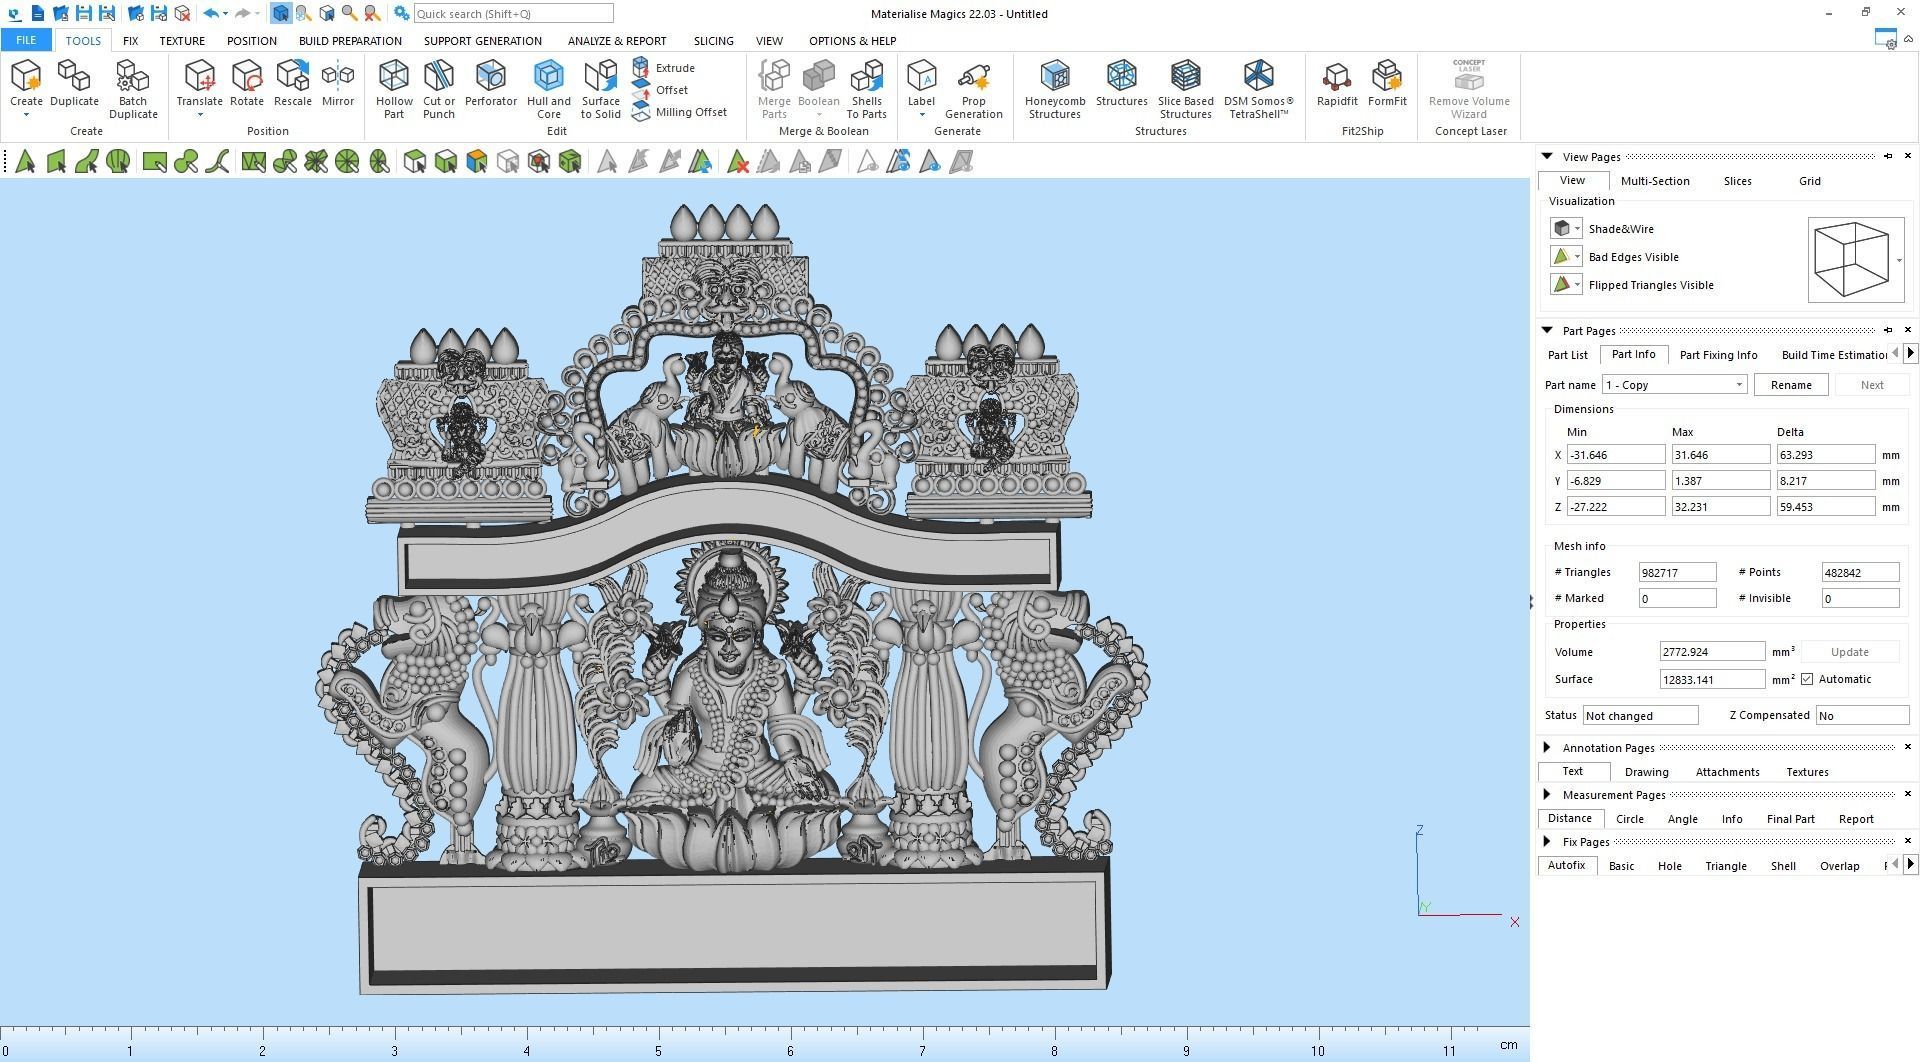Viewport: 1920px width, 1062px height.
Task: Click the Merge Parts button
Action: [774, 89]
